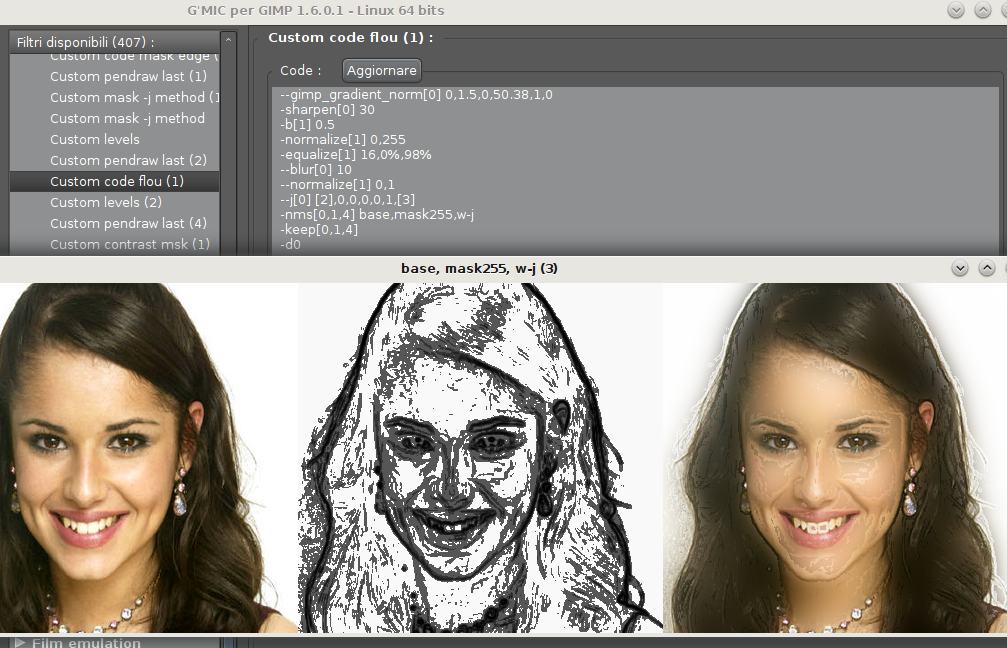Expand the Film emulation category
Image resolution: width=1007 pixels, height=648 pixels.
[x=19, y=642]
